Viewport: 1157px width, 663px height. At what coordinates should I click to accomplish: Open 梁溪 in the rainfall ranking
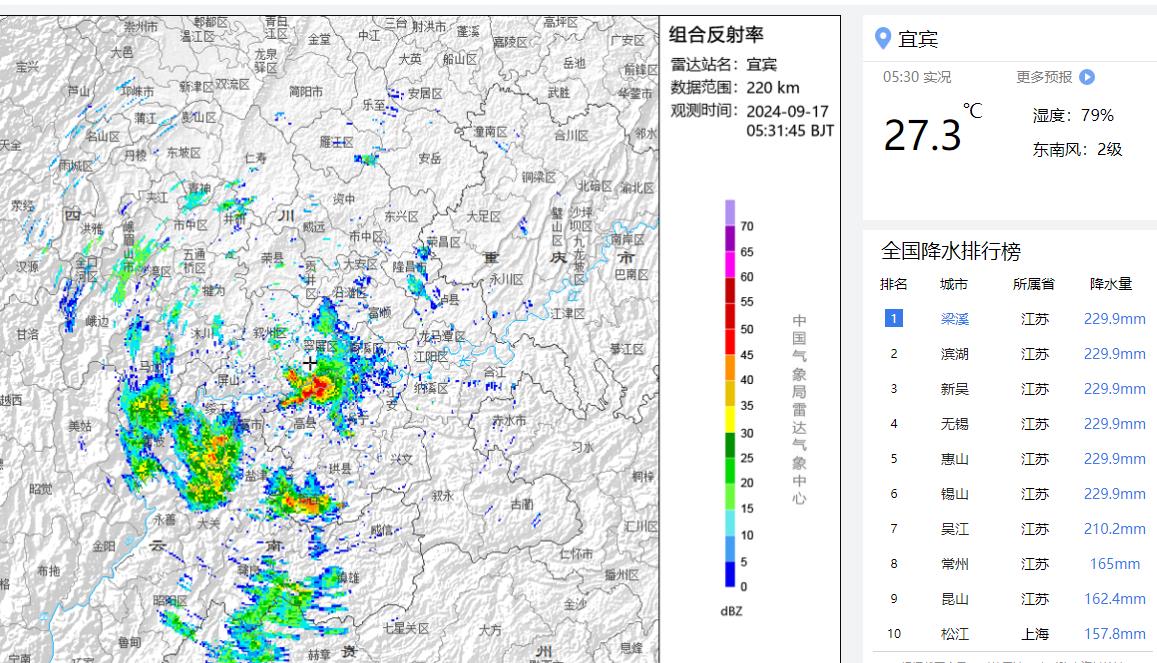click(x=954, y=319)
